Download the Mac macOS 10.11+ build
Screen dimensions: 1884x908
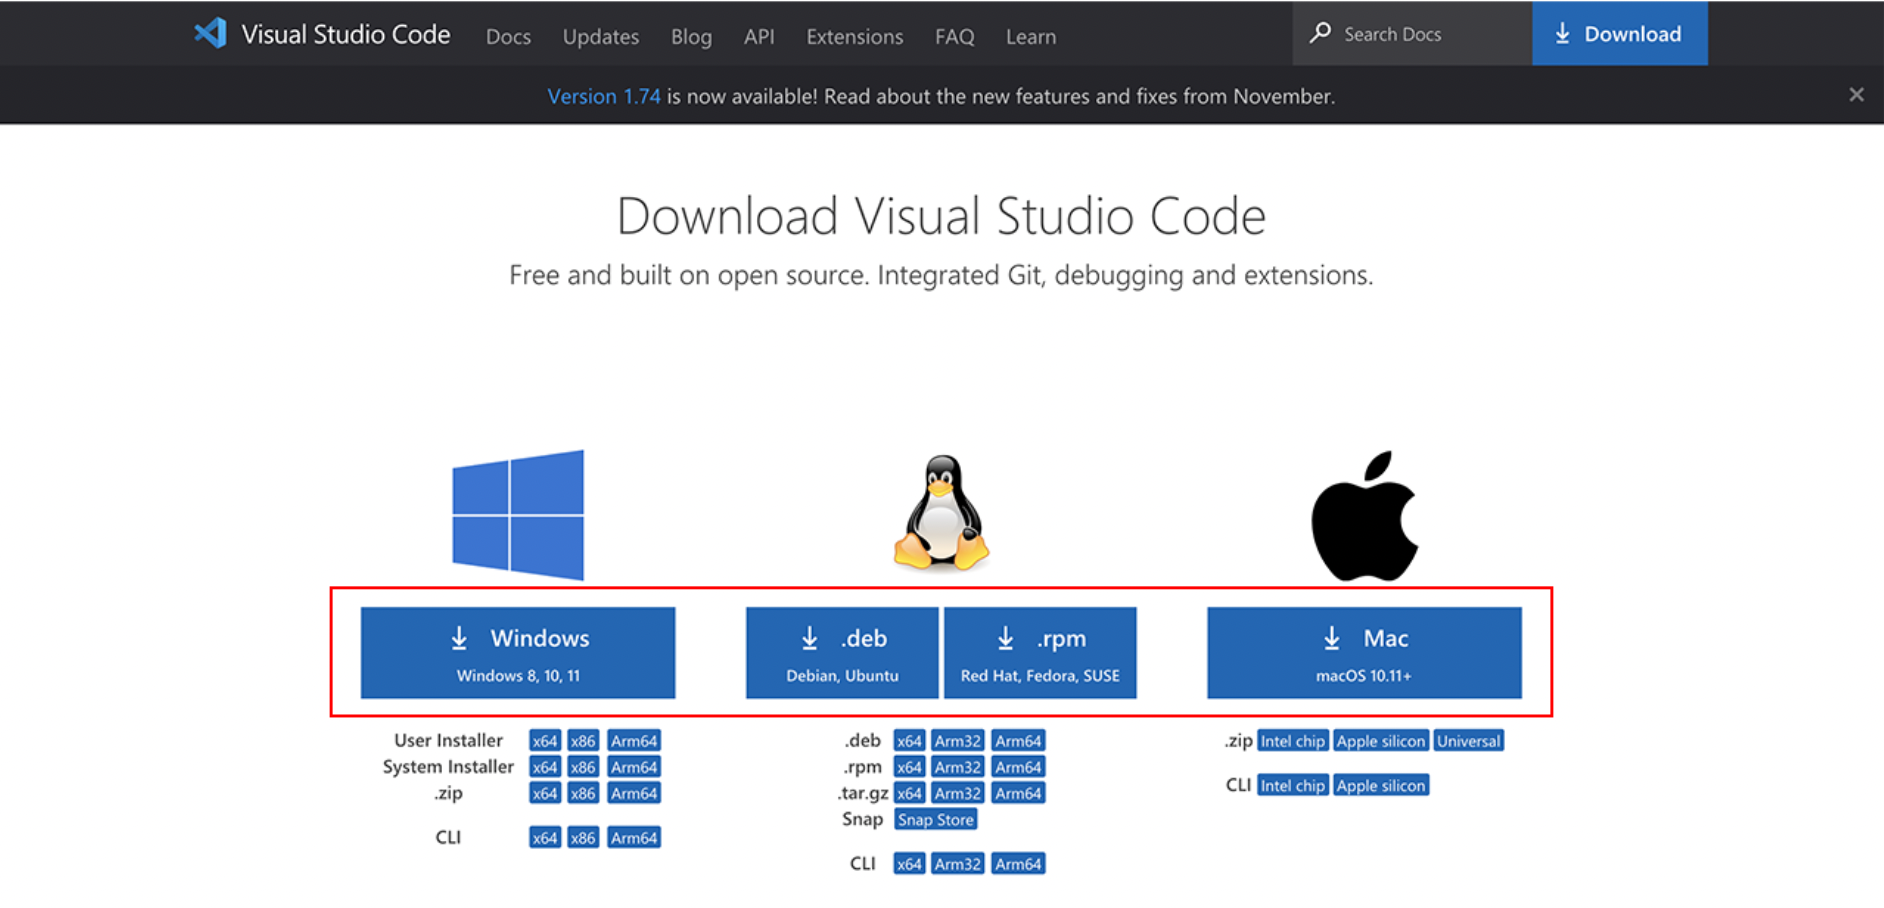coord(1364,652)
